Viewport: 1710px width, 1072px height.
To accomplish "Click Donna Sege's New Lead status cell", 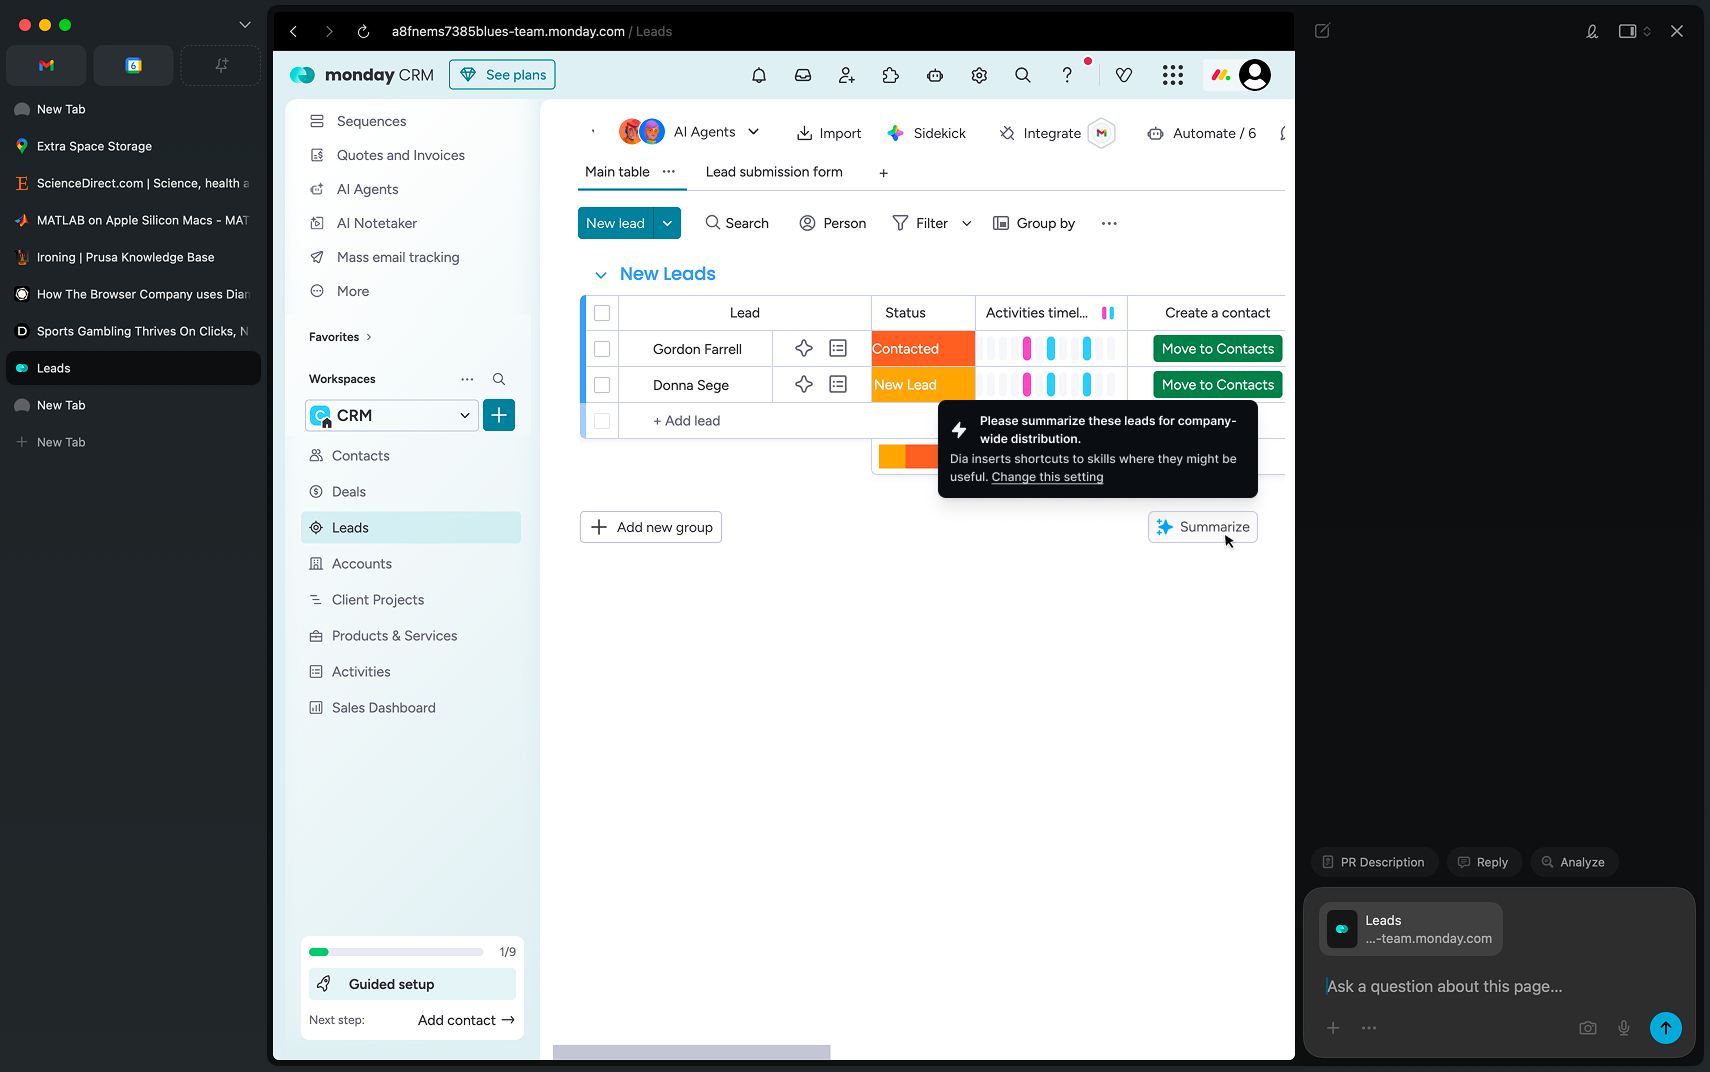I will pos(923,385).
